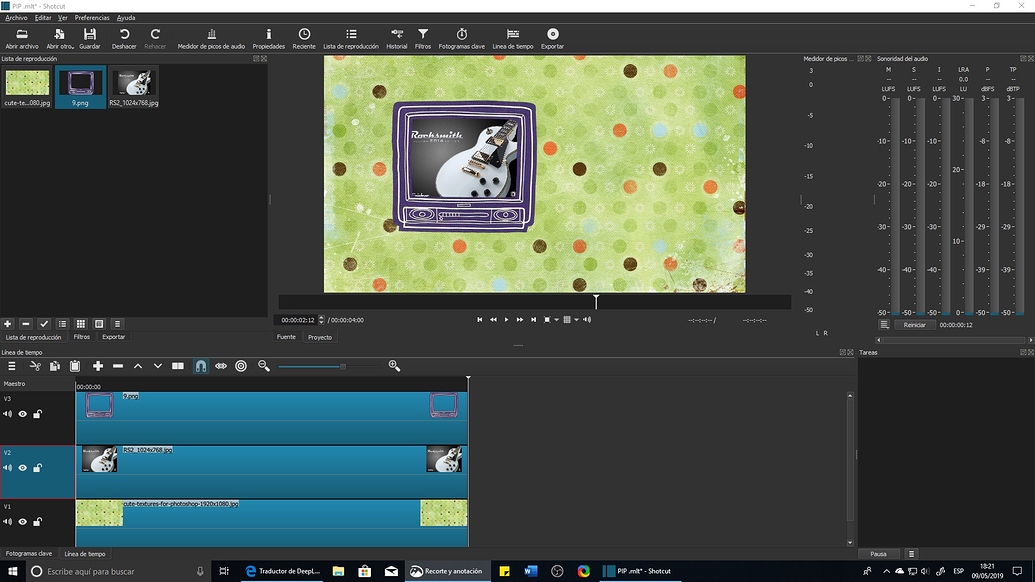Zoom out timeline with magnifier minus
The height and width of the screenshot is (582, 1035).
click(264, 366)
